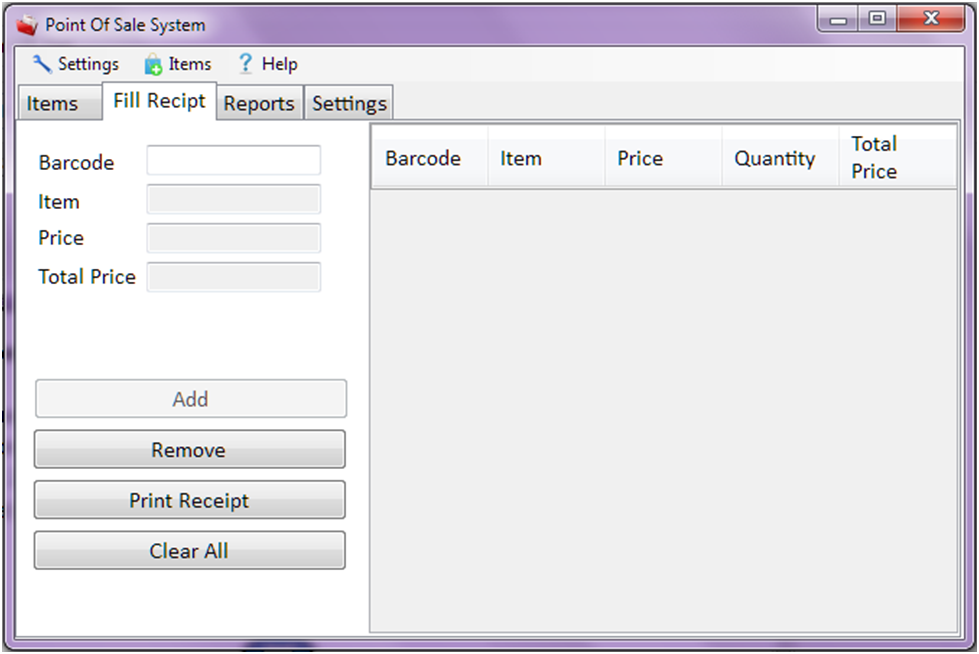Open the Settings tab
The width and height of the screenshot is (979, 654).
coord(349,103)
